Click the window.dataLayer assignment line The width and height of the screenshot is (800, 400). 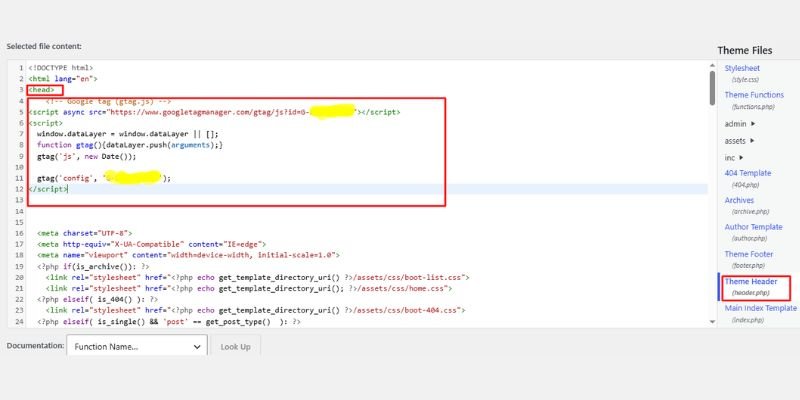click(x=128, y=134)
